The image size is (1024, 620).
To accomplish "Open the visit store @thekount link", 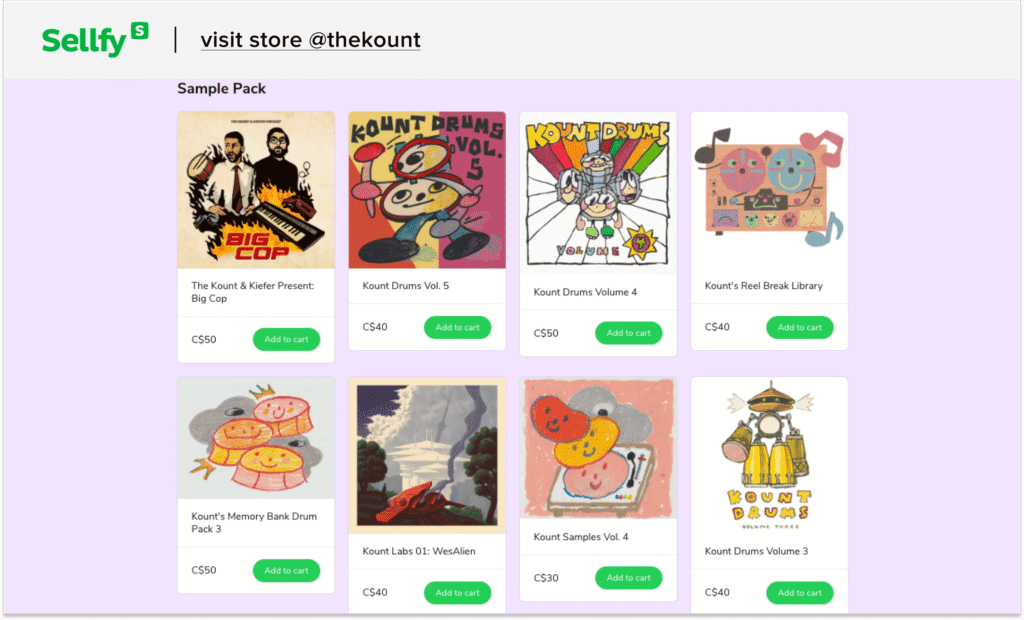I will click(310, 40).
